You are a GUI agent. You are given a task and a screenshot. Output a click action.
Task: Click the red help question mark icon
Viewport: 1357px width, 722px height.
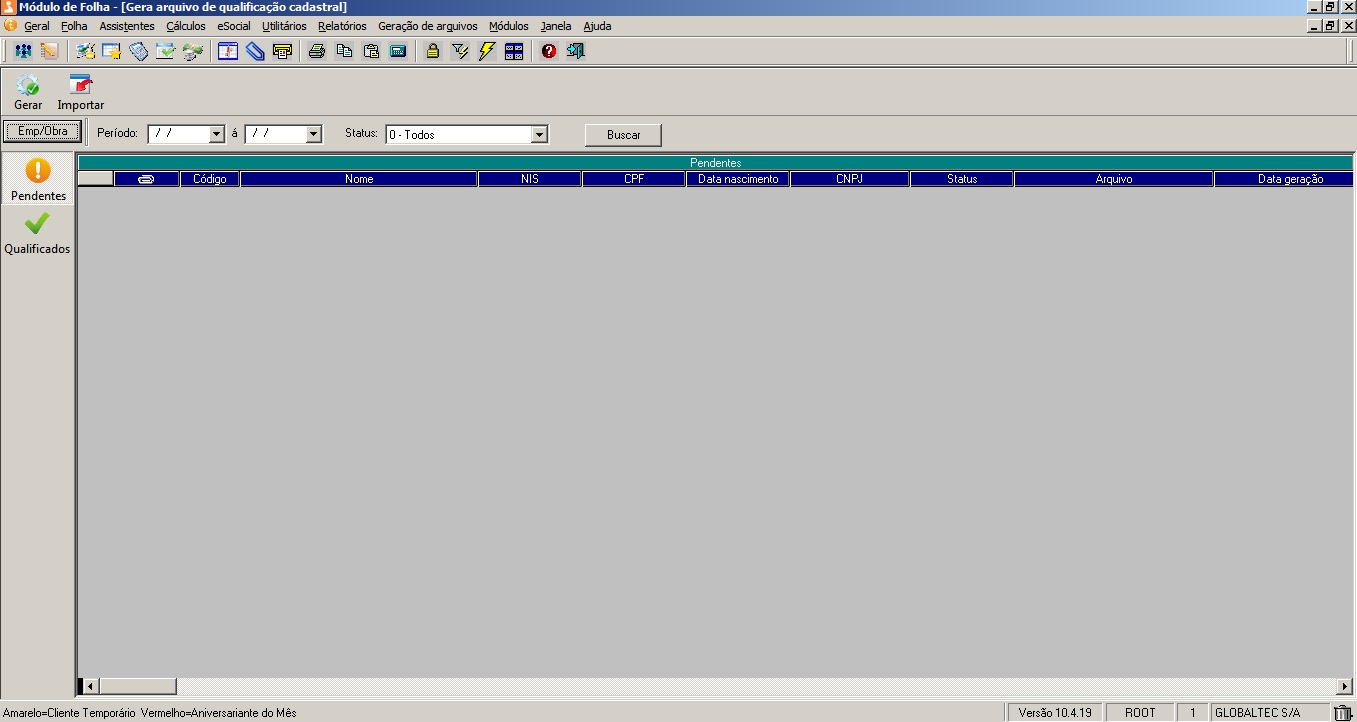549,51
